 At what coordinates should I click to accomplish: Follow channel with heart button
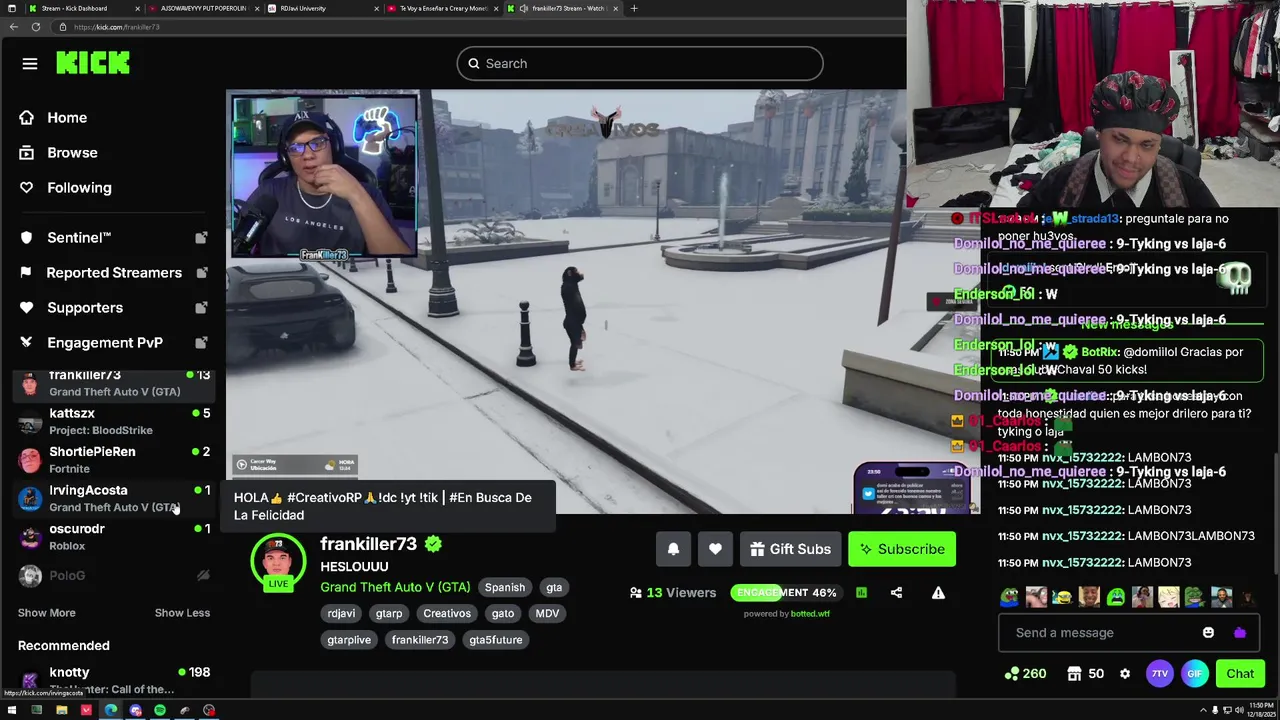715,549
